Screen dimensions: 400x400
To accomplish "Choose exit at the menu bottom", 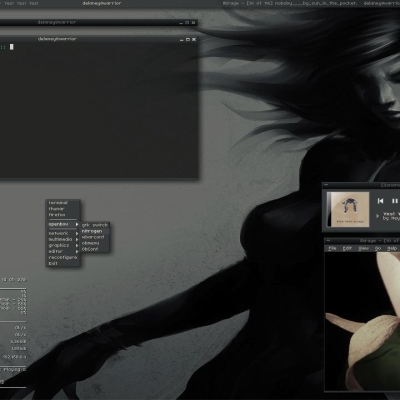I will click(62, 263).
